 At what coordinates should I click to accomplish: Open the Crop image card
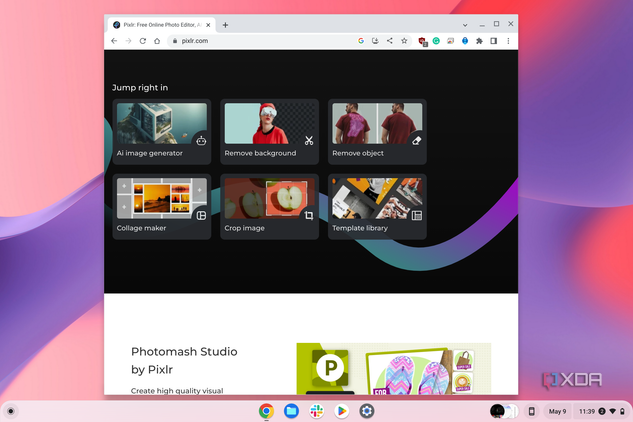click(270, 207)
